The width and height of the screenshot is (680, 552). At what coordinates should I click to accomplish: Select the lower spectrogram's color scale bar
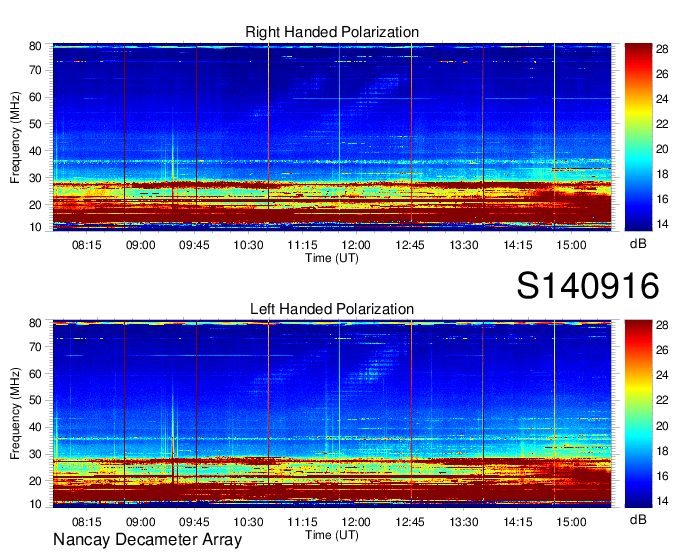pos(638,414)
